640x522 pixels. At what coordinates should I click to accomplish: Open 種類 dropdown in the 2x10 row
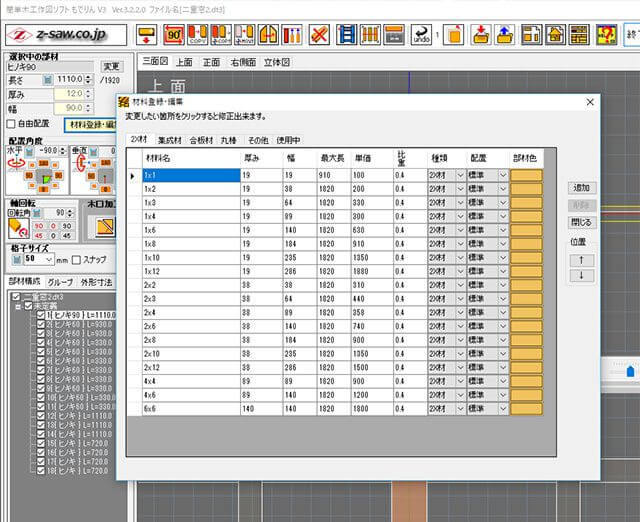pos(460,354)
